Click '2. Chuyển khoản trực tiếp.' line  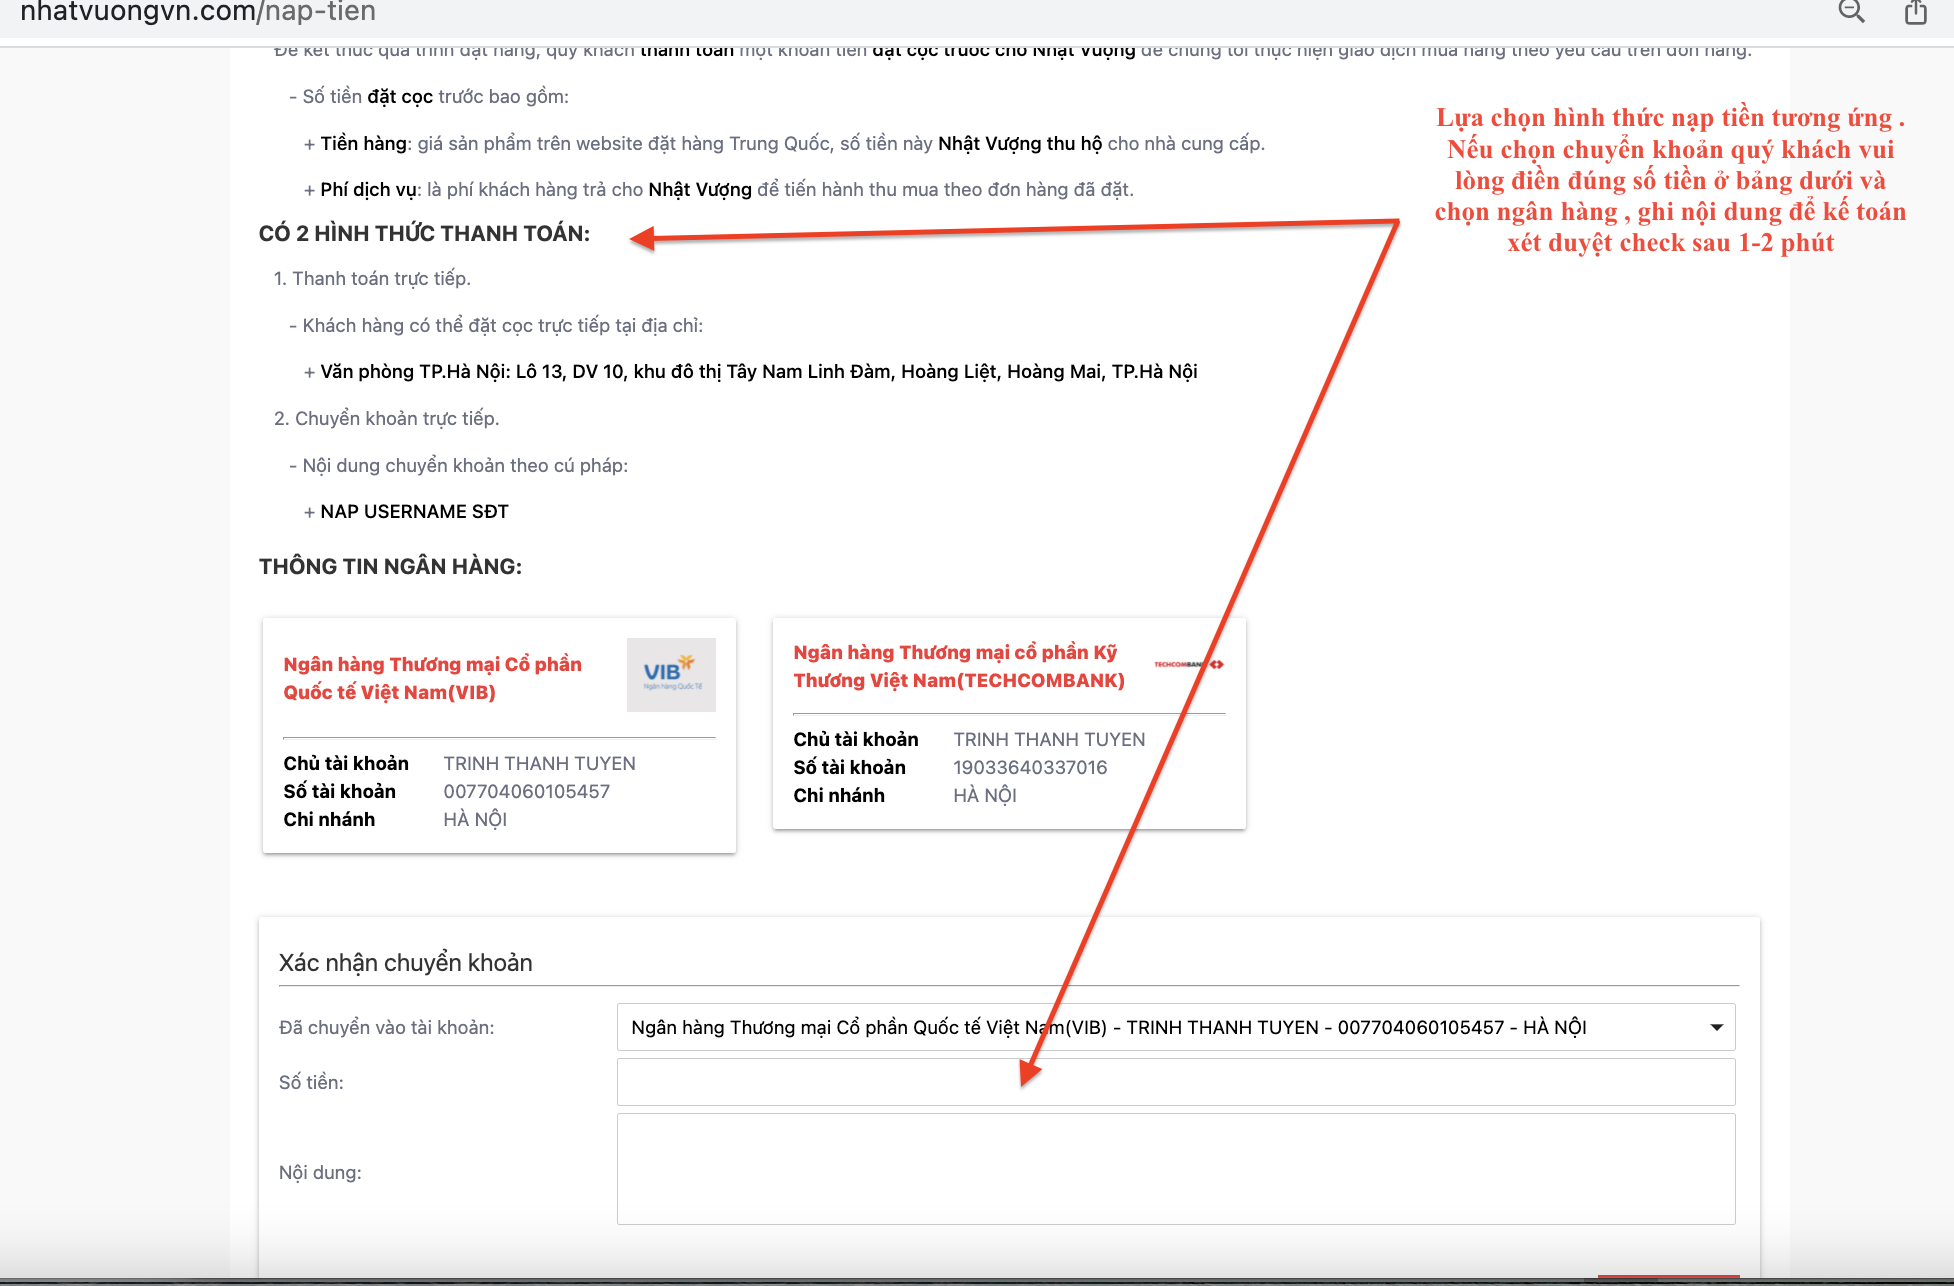(386, 418)
